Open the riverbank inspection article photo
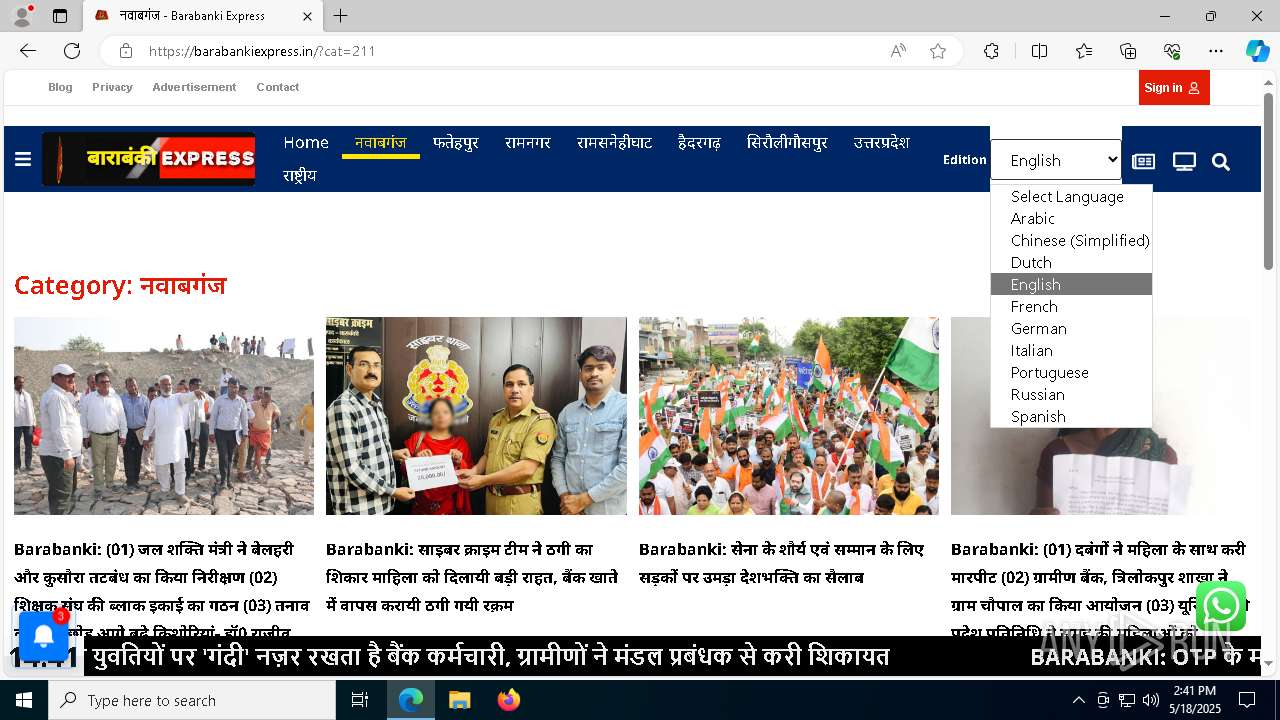The image size is (1280, 720). tap(164, 416)
